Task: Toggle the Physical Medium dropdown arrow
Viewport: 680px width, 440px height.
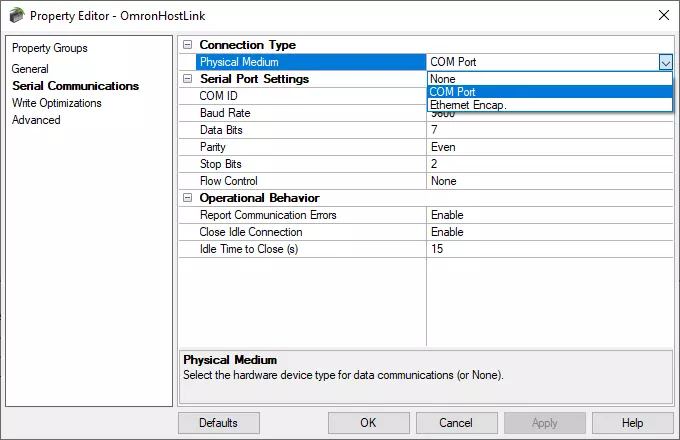Action: point(665,62)
